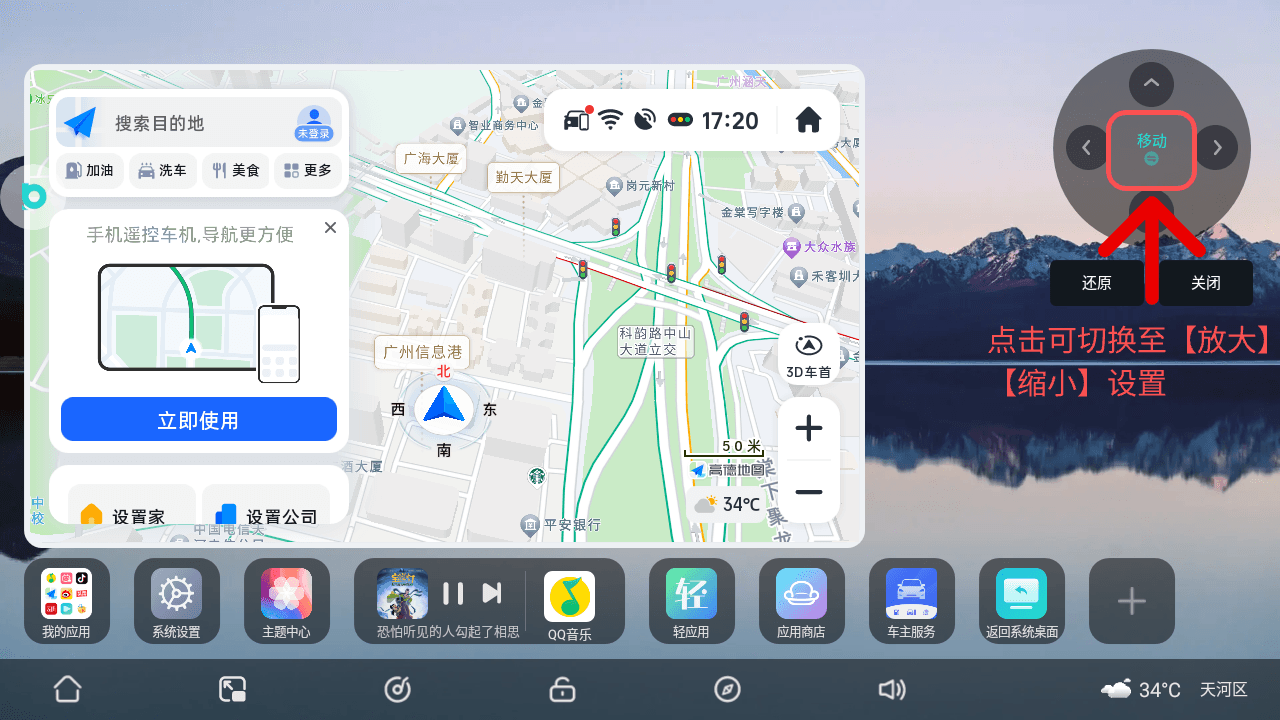Tap the 大众水族 place marker
The height and width of the screenshot is (720, 1280).
[x=820, y=246]
